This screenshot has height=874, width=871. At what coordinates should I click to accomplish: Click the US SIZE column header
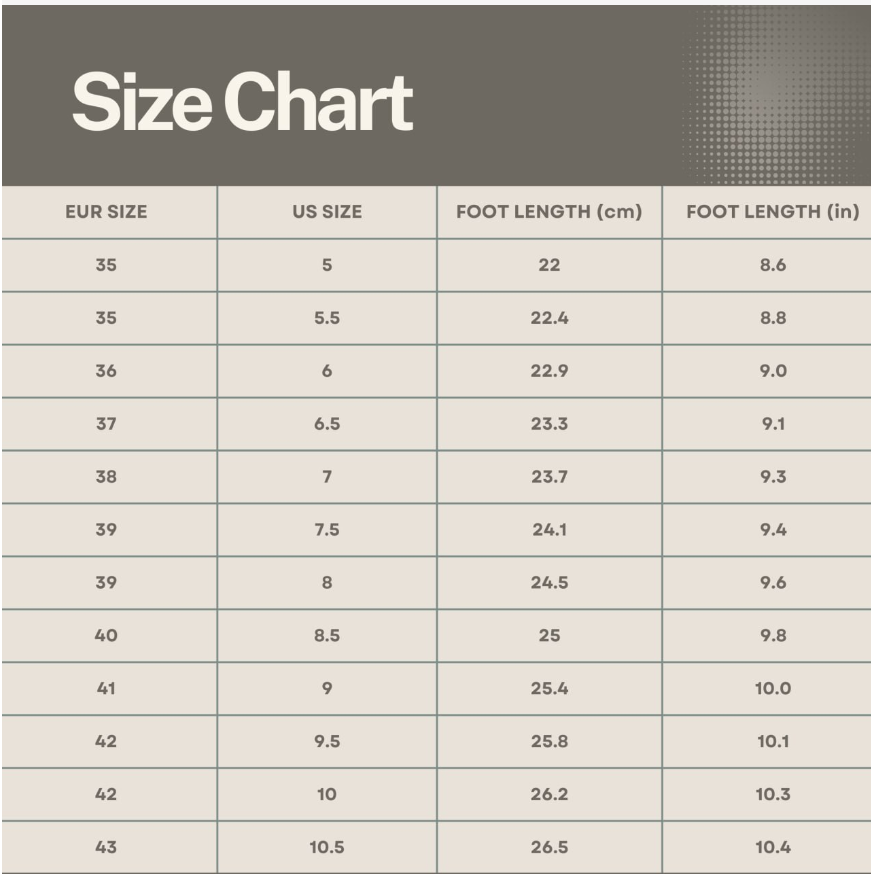click(x=327, y=212)
